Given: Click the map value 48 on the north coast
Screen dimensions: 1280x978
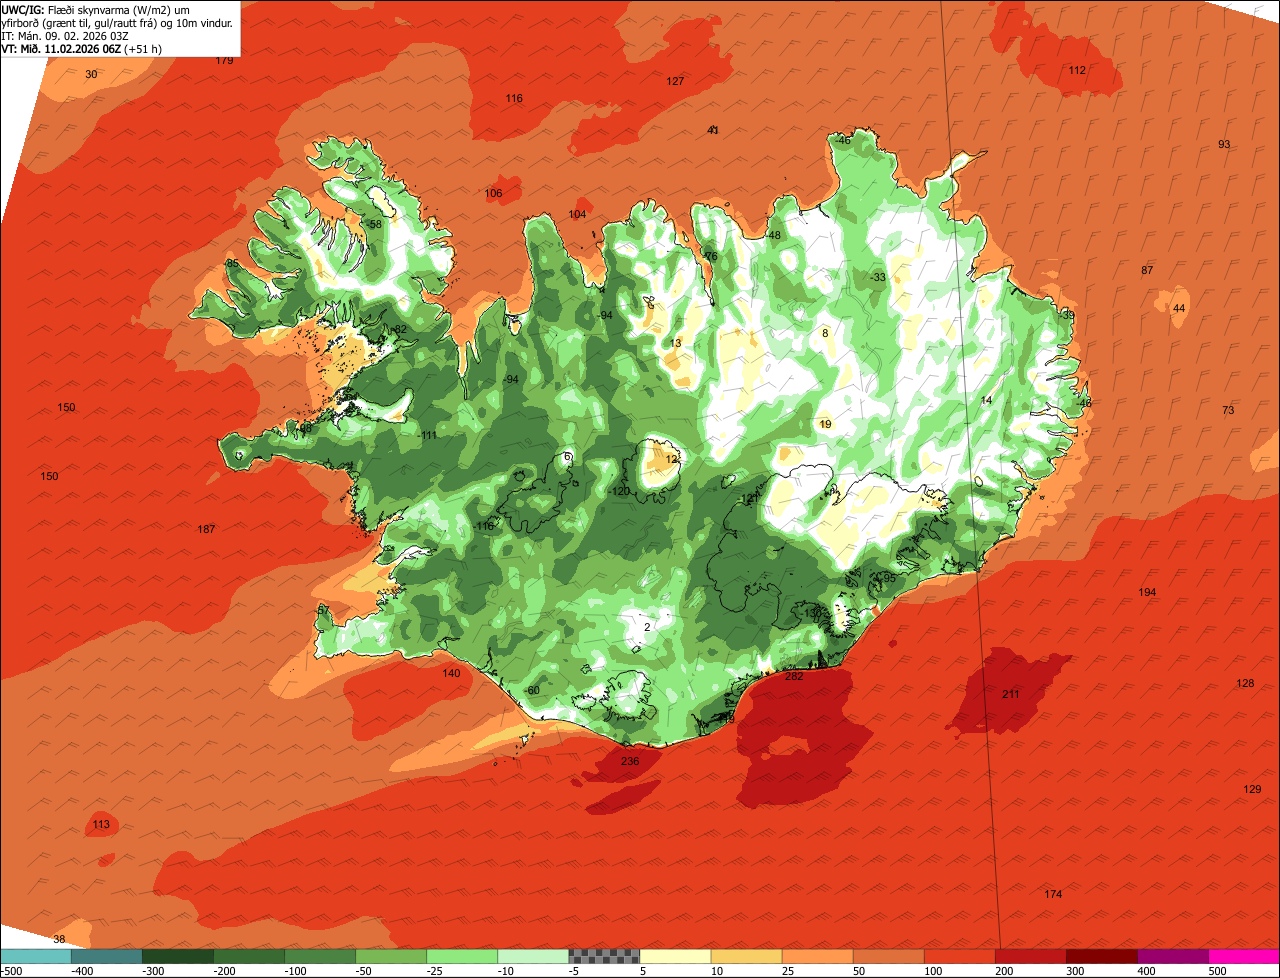Looking at the screenshot, I should 774,235.
